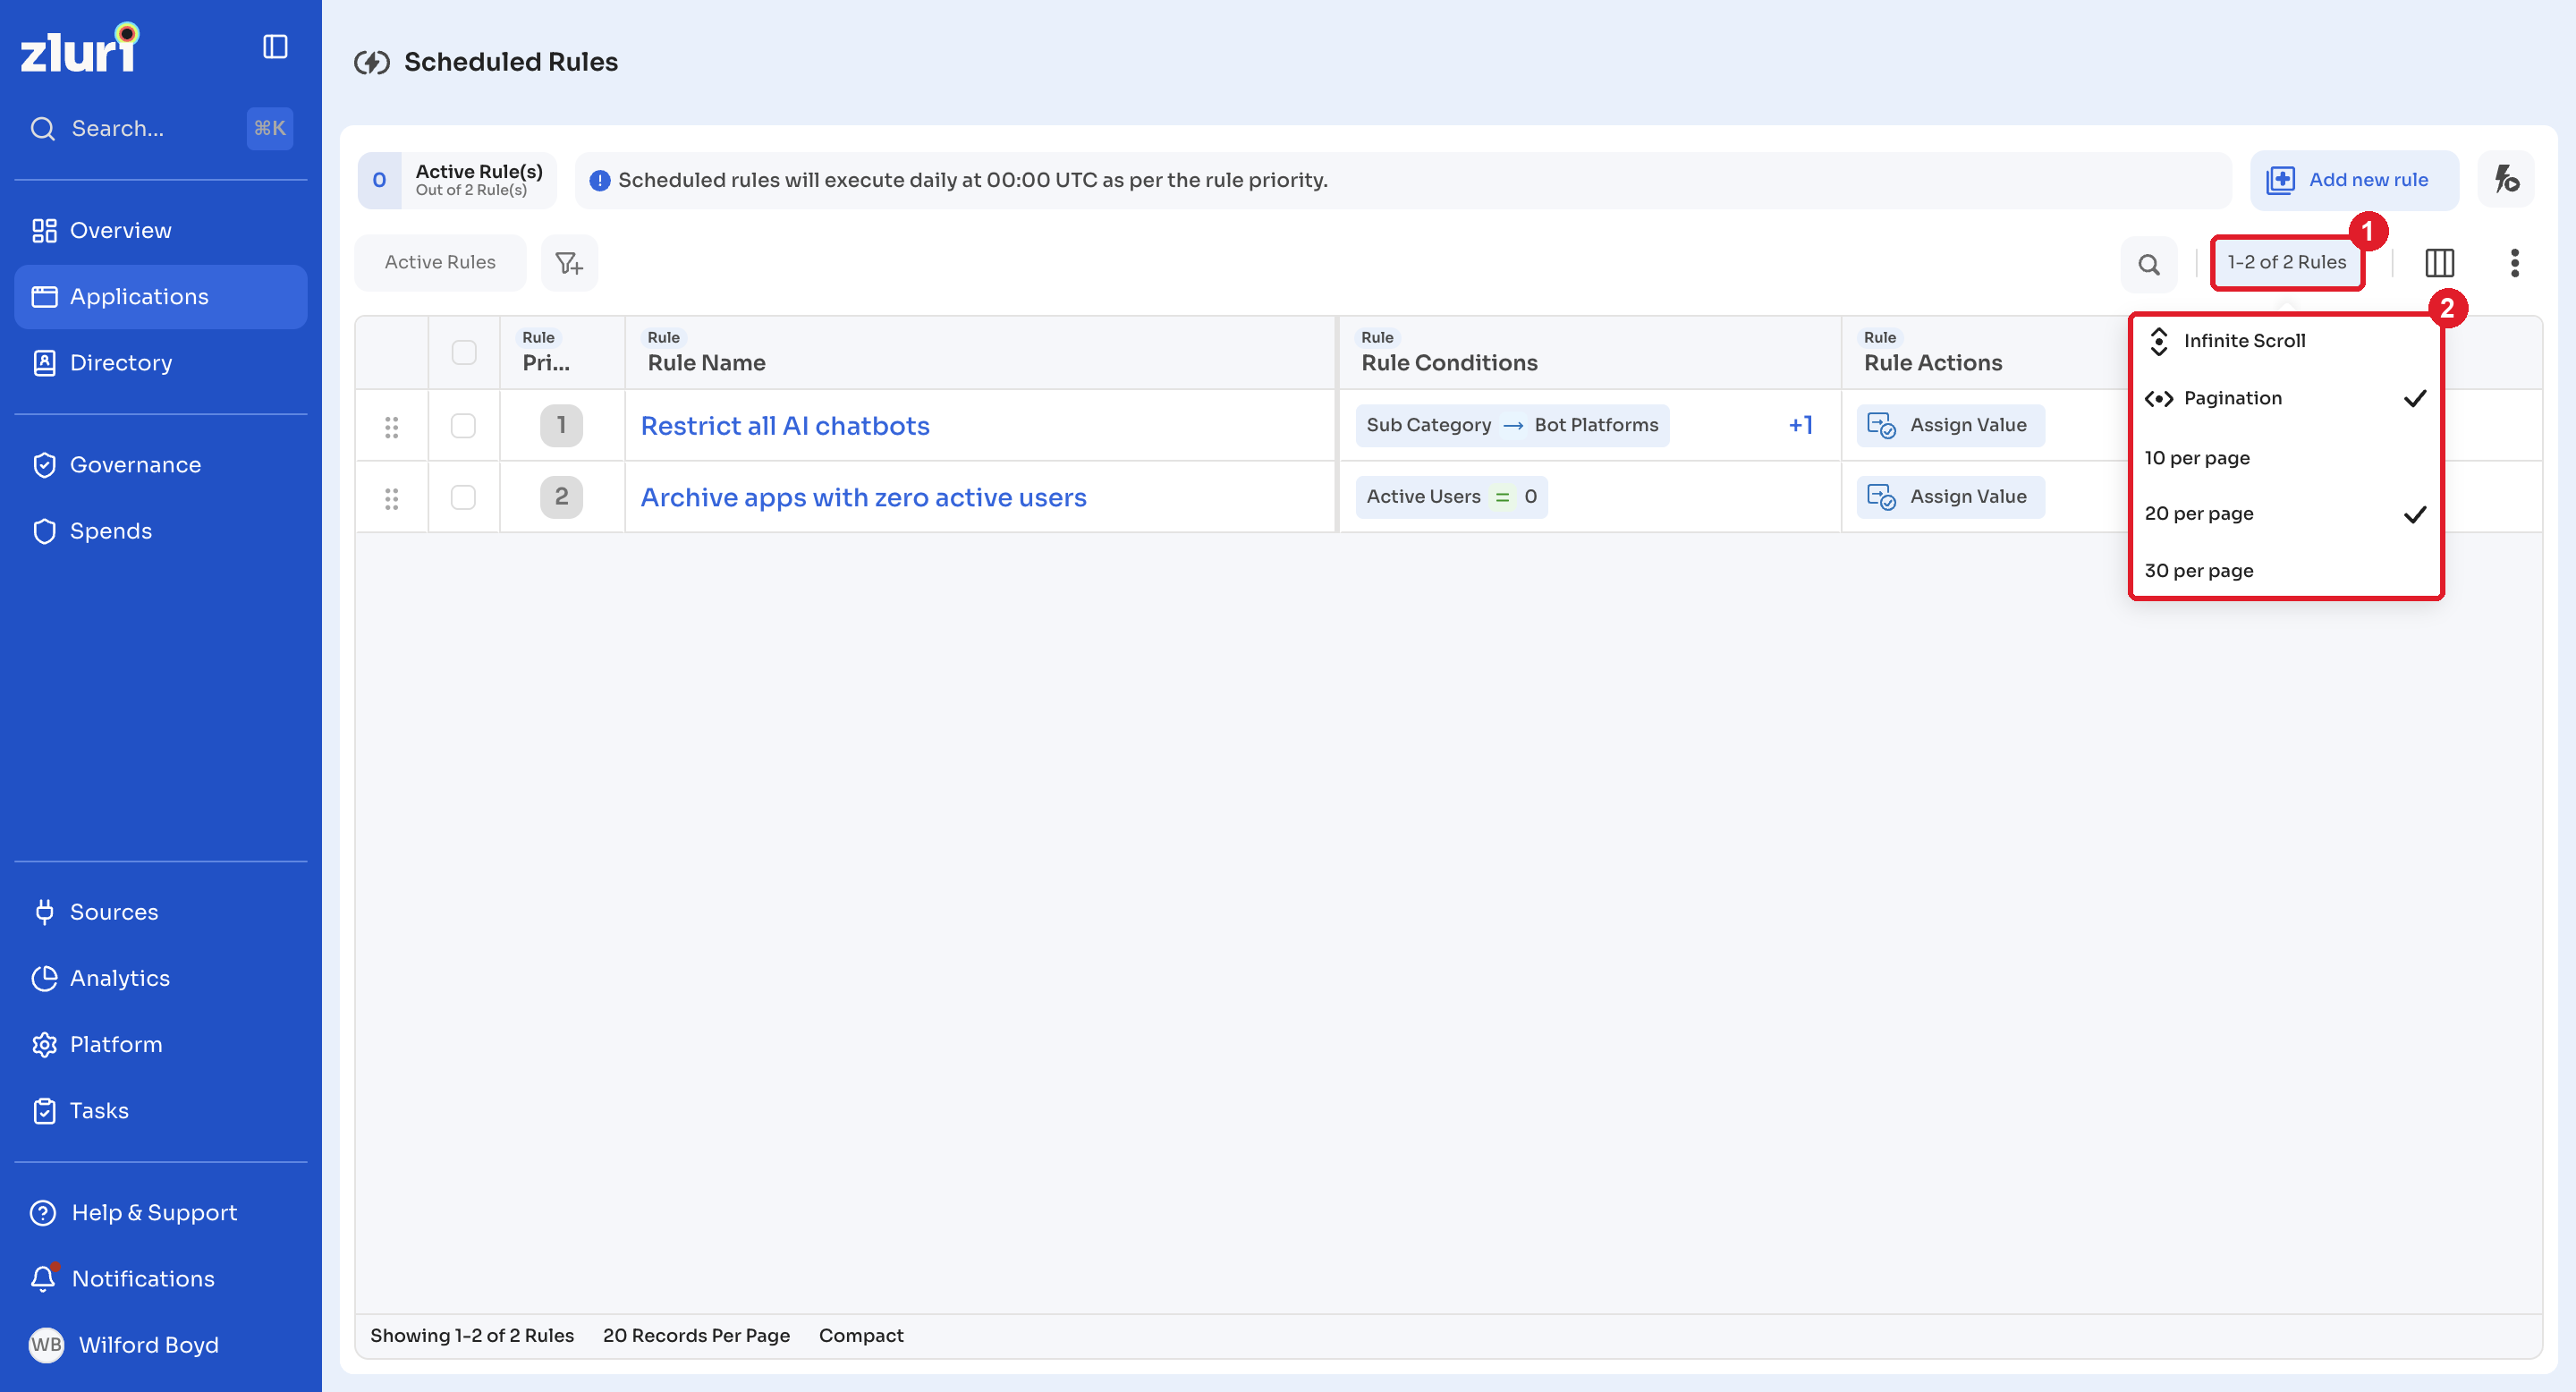The image size is (2576, 1392).
Task: Click Compact view label in footer
Action: (x=861, y=1336)
